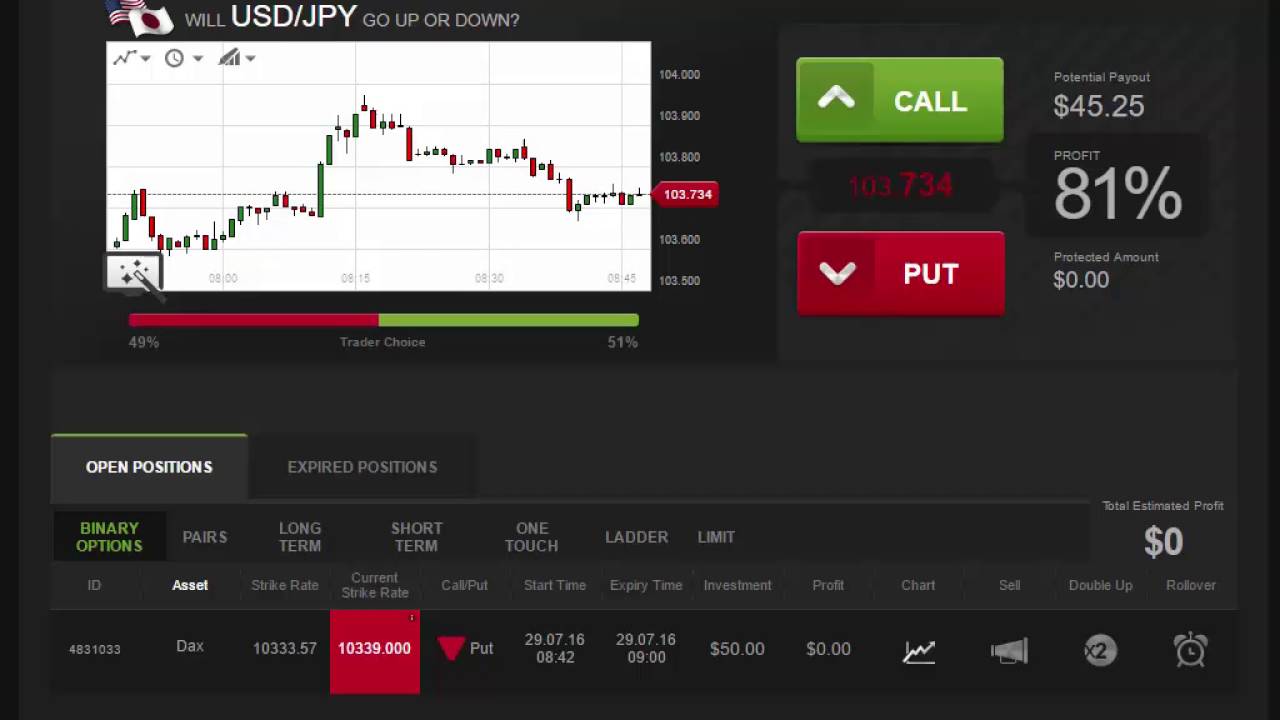Click the green CALL button

coord(899,100)
